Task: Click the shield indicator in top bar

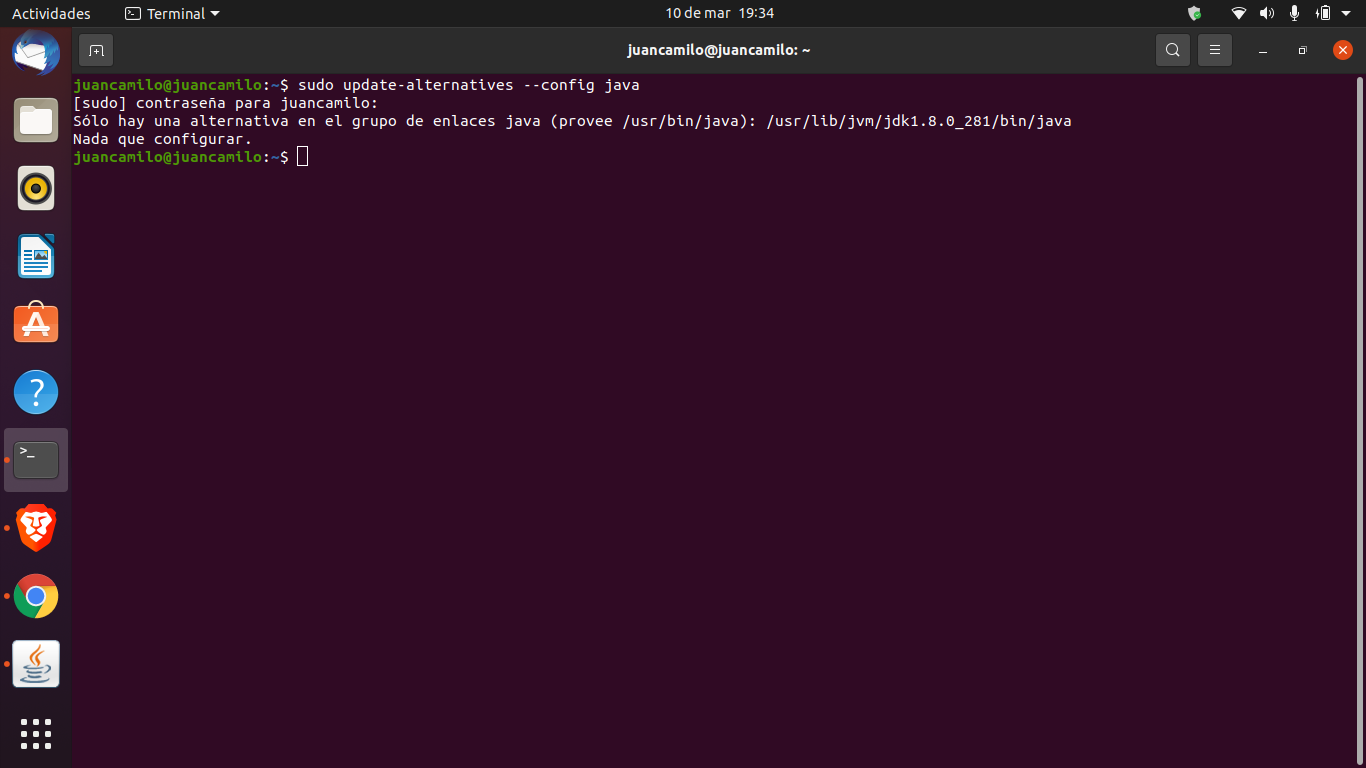Action: [x=1194, y=13]
